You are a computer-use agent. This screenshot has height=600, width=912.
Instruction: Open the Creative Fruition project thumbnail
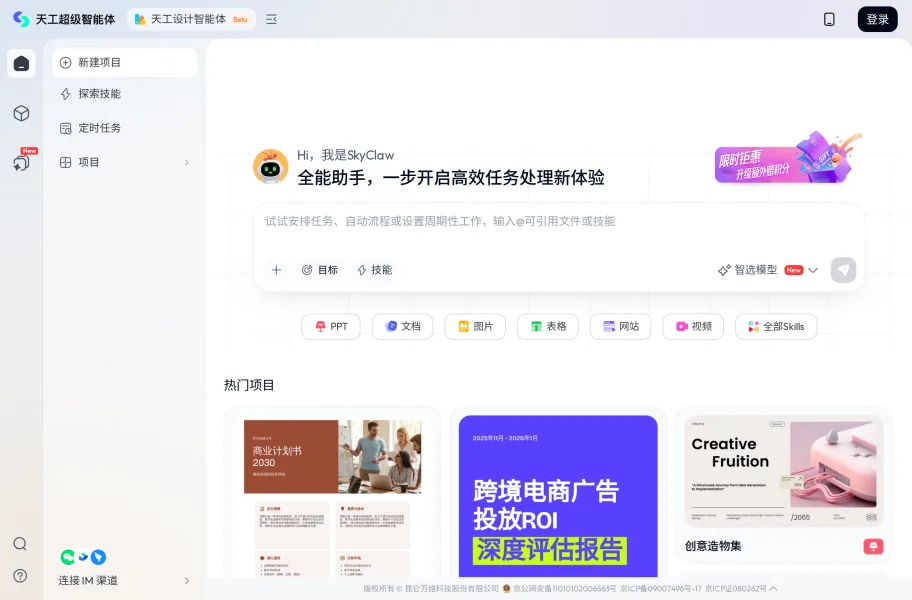(x=784, y=471)
